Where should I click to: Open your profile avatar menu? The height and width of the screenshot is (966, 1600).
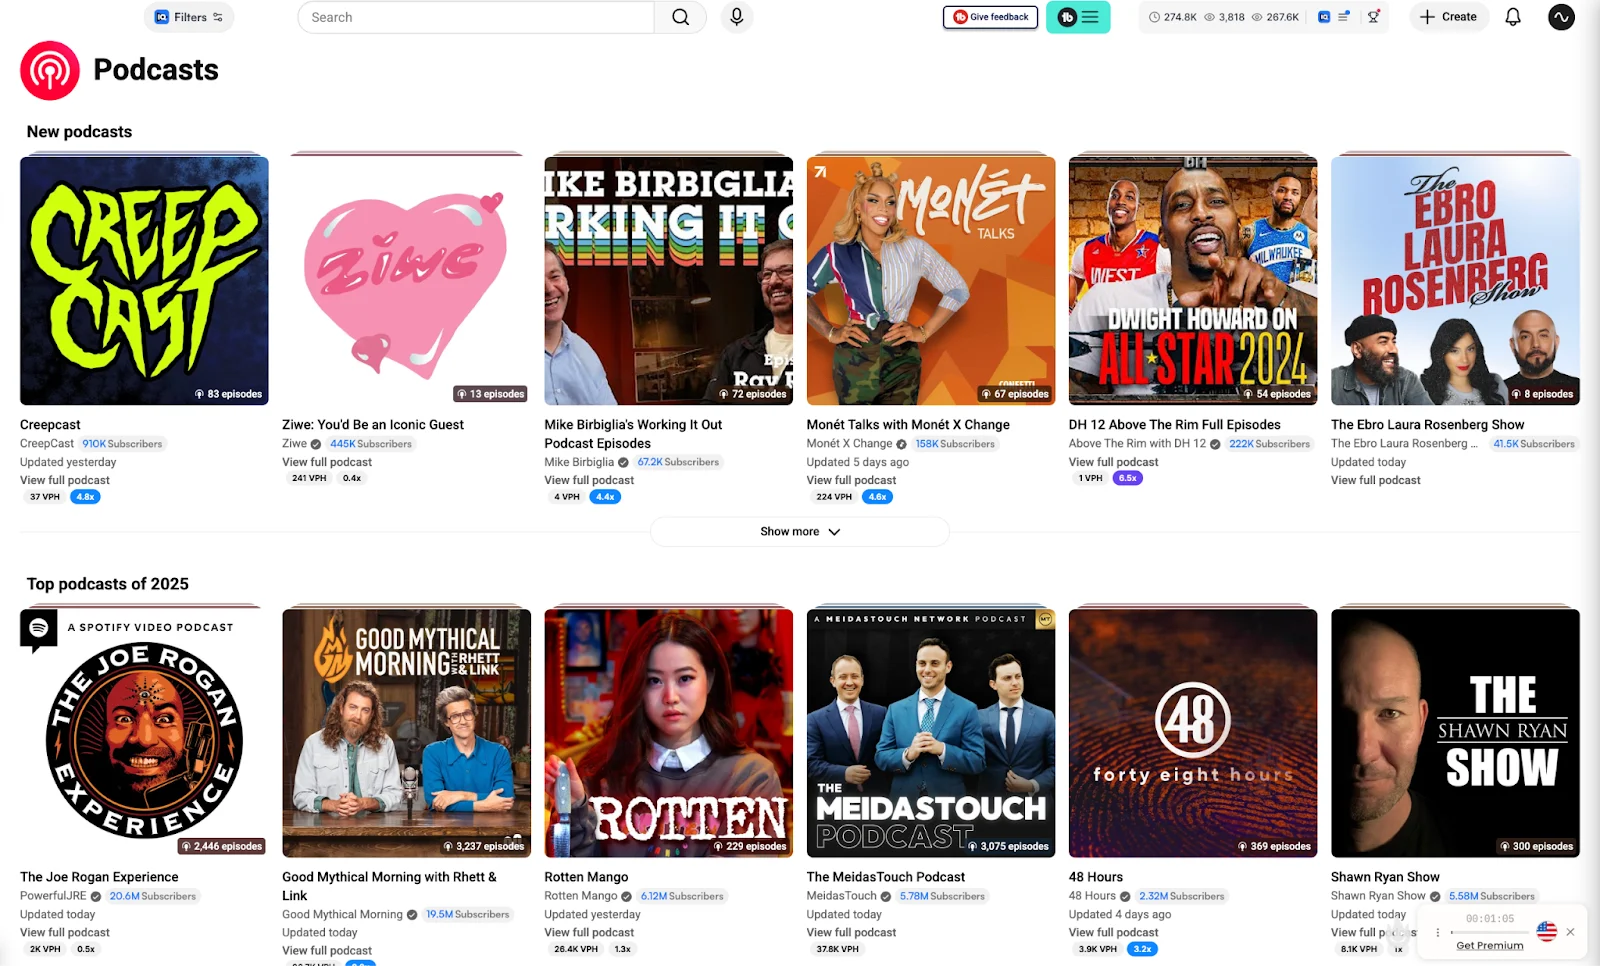1560,17
